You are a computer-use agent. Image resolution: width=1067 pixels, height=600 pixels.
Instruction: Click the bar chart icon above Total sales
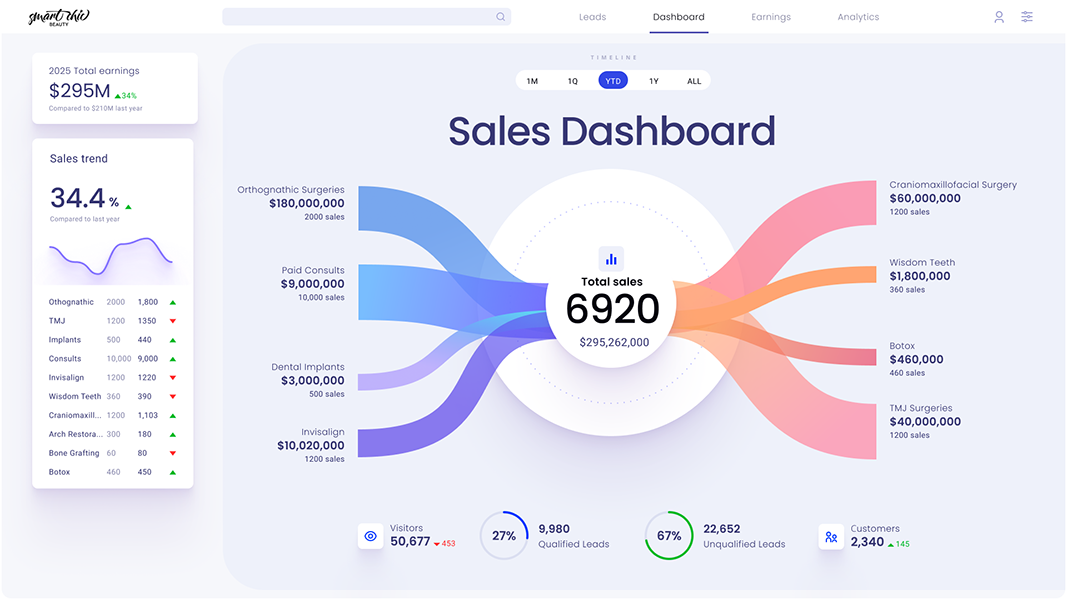pos(611,258)
